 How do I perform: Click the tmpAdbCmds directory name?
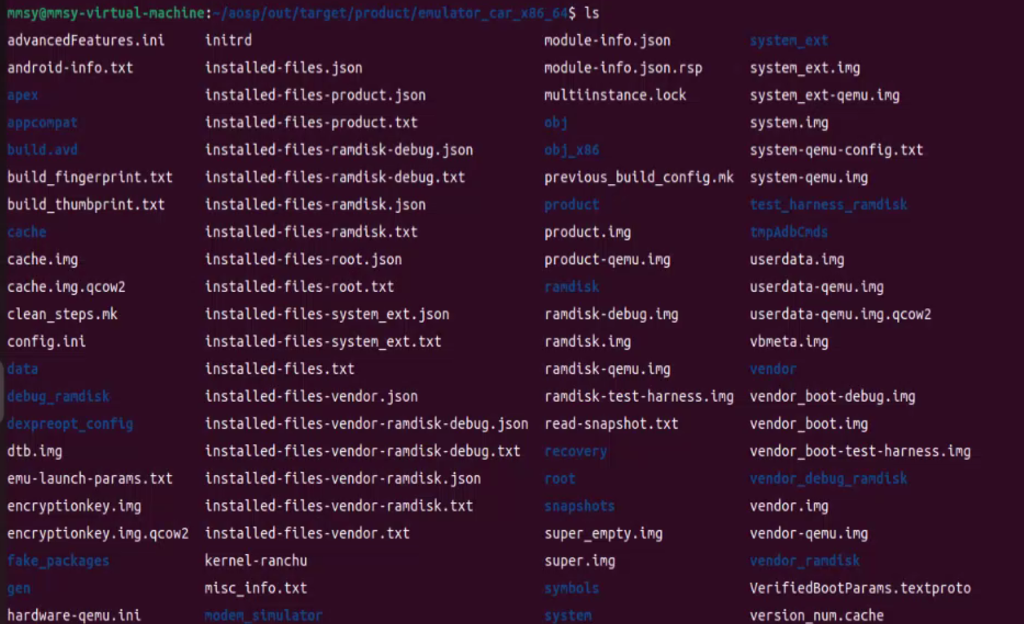(788, 232)
